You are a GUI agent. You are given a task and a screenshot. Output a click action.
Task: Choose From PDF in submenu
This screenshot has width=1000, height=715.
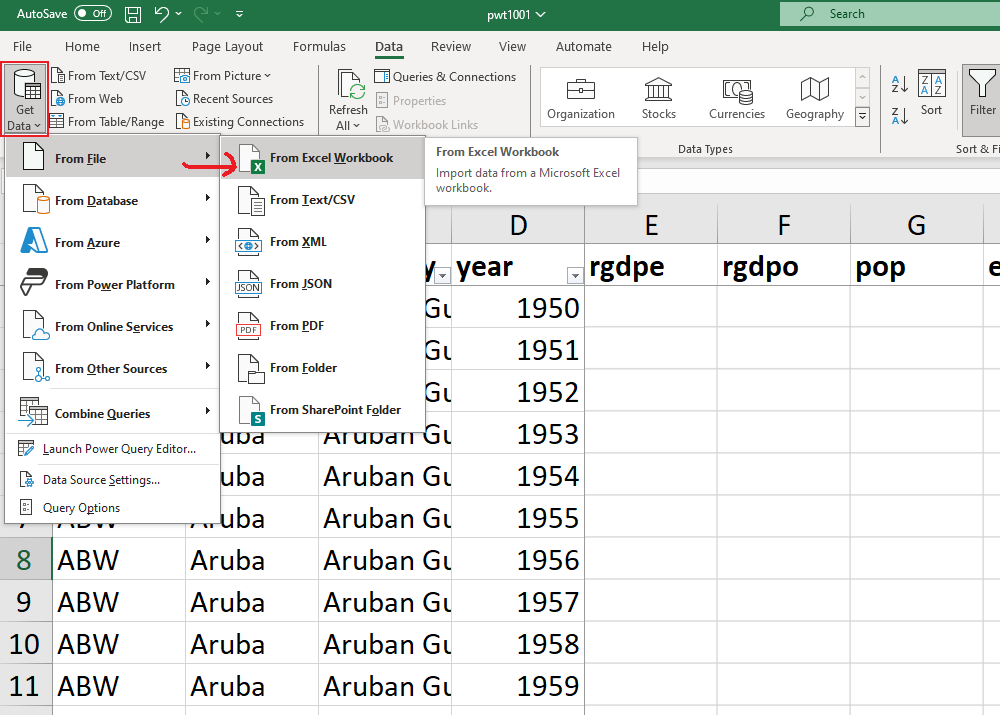point(297,326)
